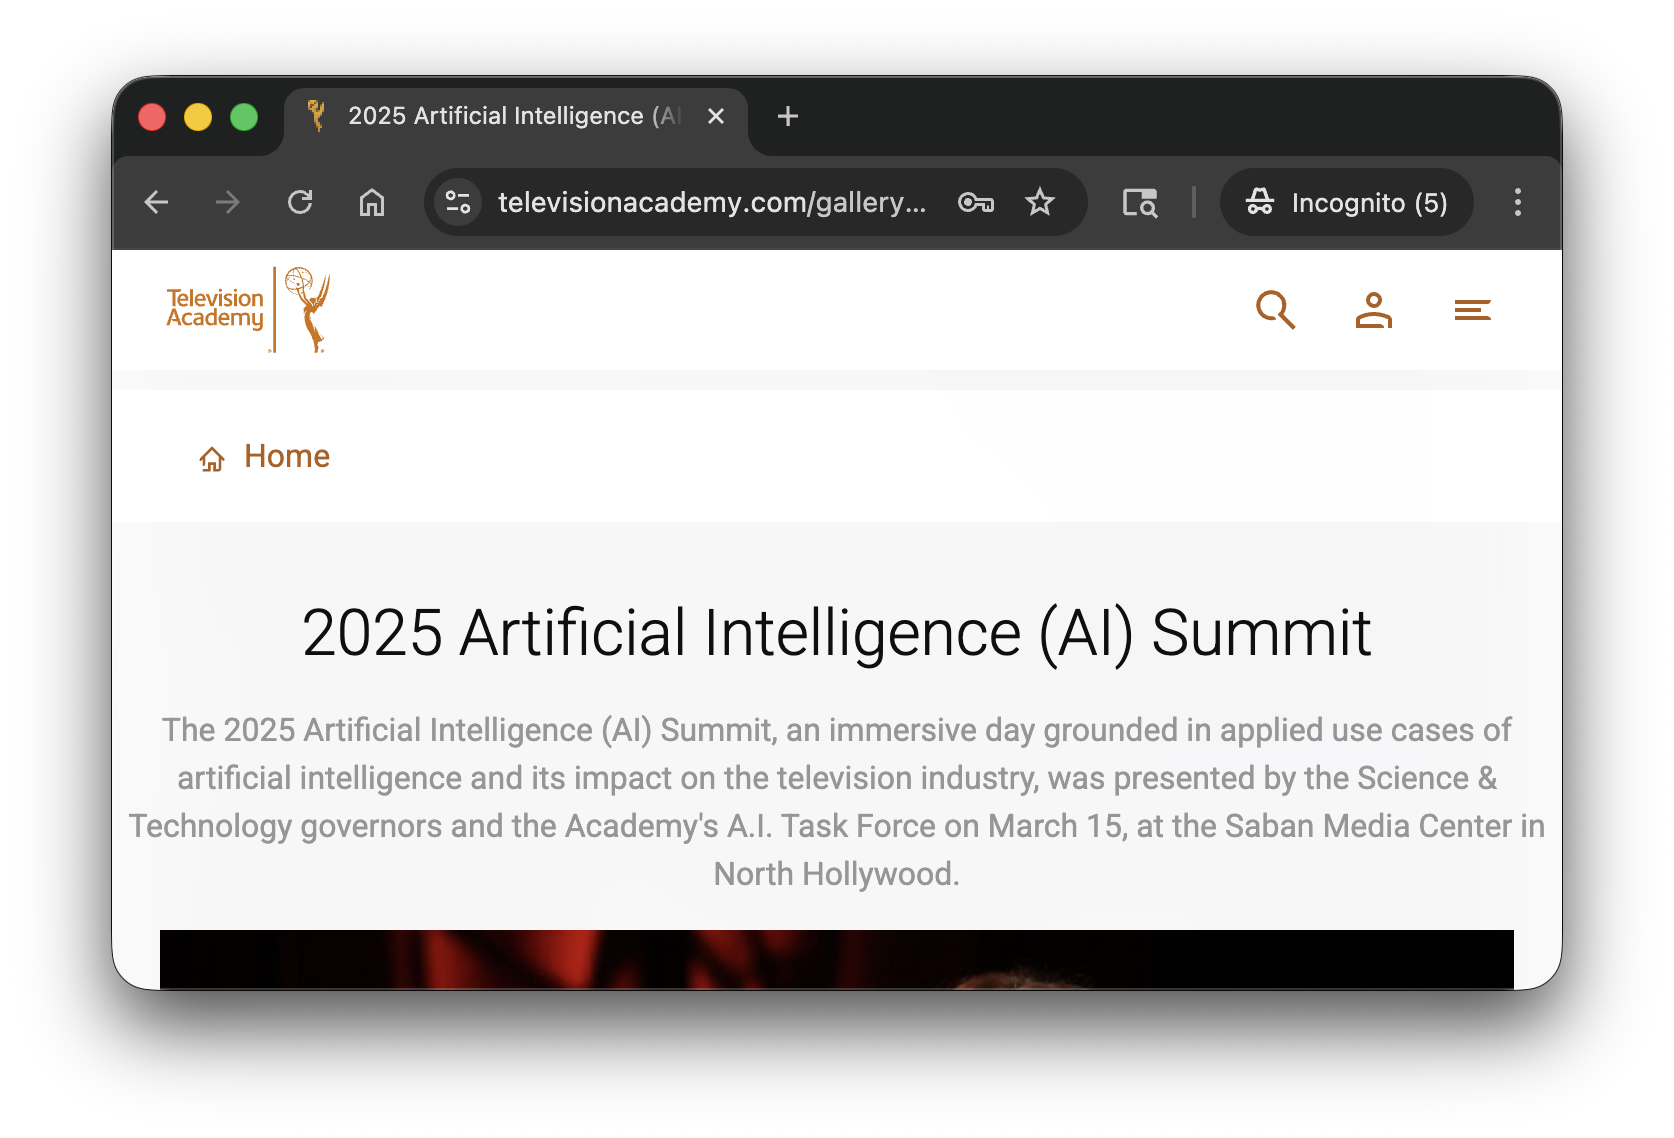Click the browser back arrow
Viewport: 1674px width, 1138px height.
156,202
